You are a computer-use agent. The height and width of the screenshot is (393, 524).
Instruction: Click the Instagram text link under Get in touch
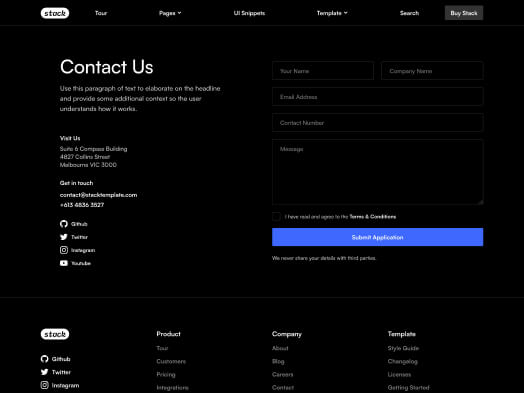point(83,250)
